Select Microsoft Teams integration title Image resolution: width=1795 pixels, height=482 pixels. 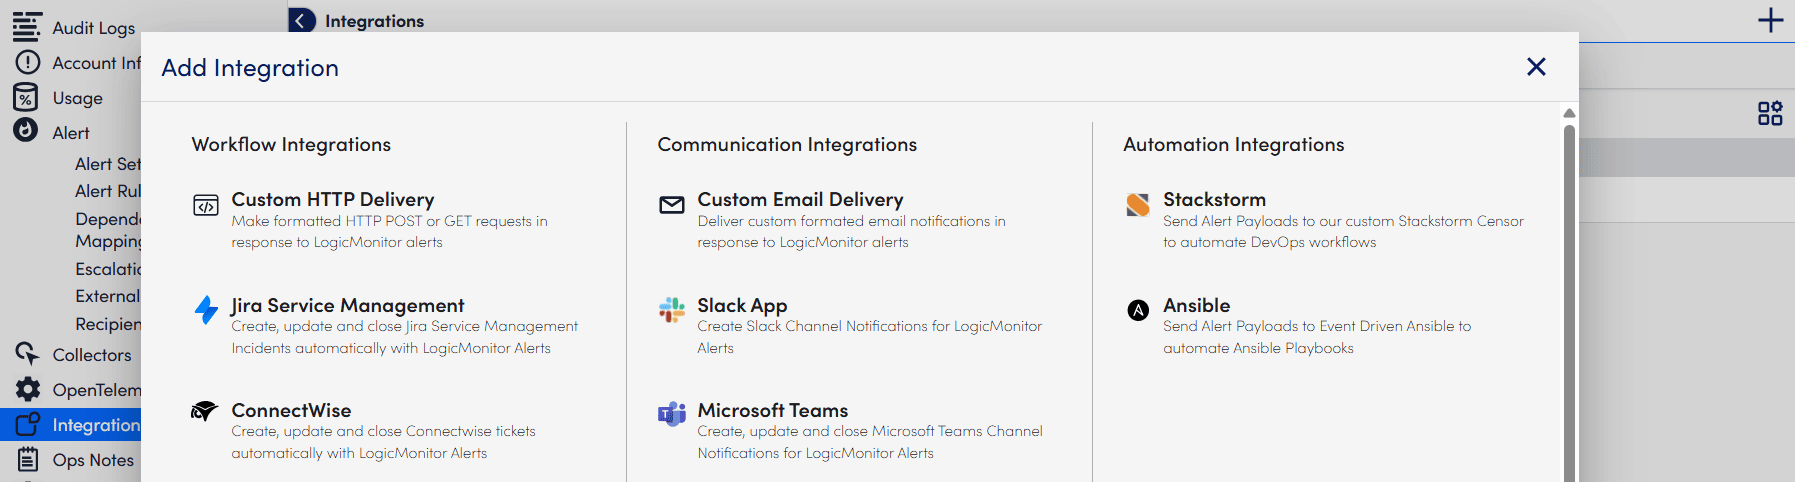pos(772,410)
